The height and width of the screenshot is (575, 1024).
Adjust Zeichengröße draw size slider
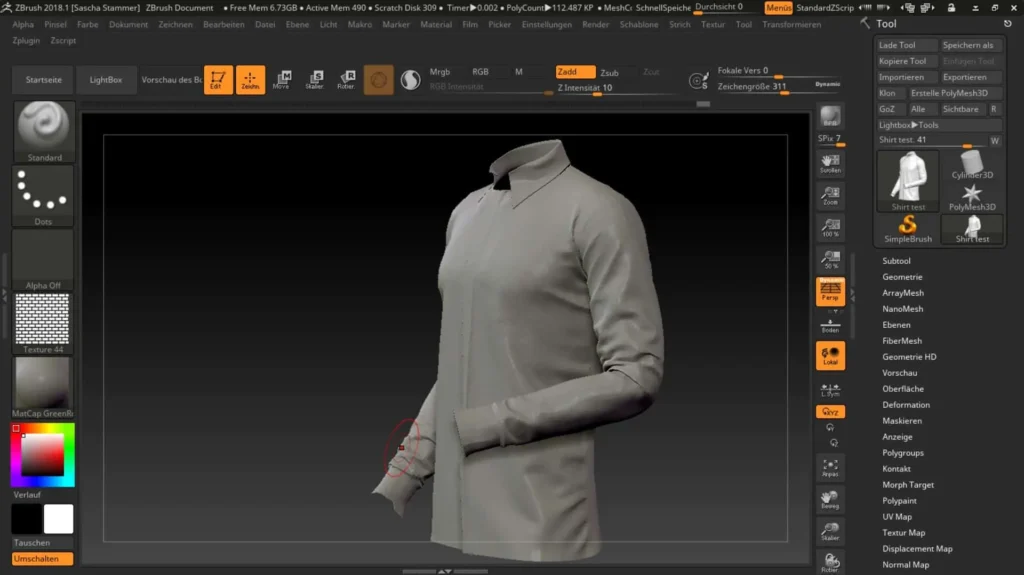point(764,87)
